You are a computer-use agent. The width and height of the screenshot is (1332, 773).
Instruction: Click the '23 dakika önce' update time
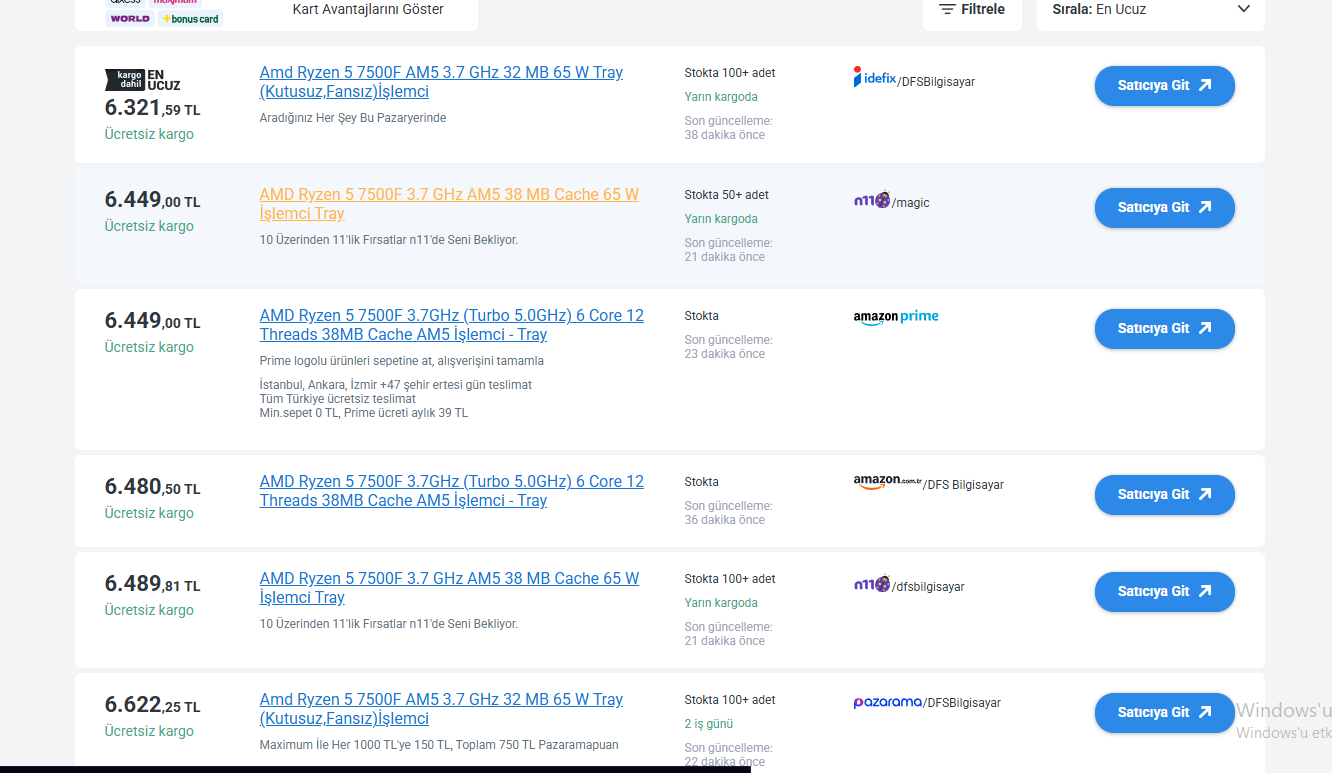point(725,354)
